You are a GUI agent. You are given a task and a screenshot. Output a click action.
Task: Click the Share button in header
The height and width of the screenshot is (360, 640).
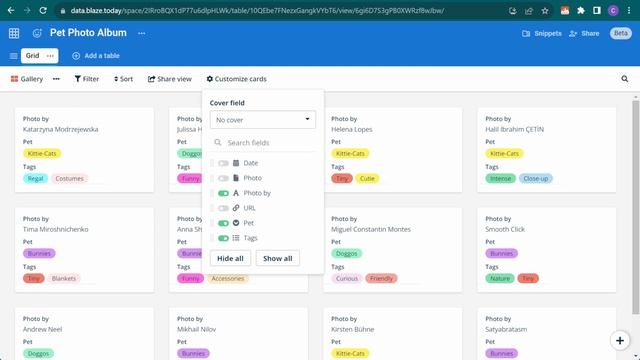pos(584,33)
